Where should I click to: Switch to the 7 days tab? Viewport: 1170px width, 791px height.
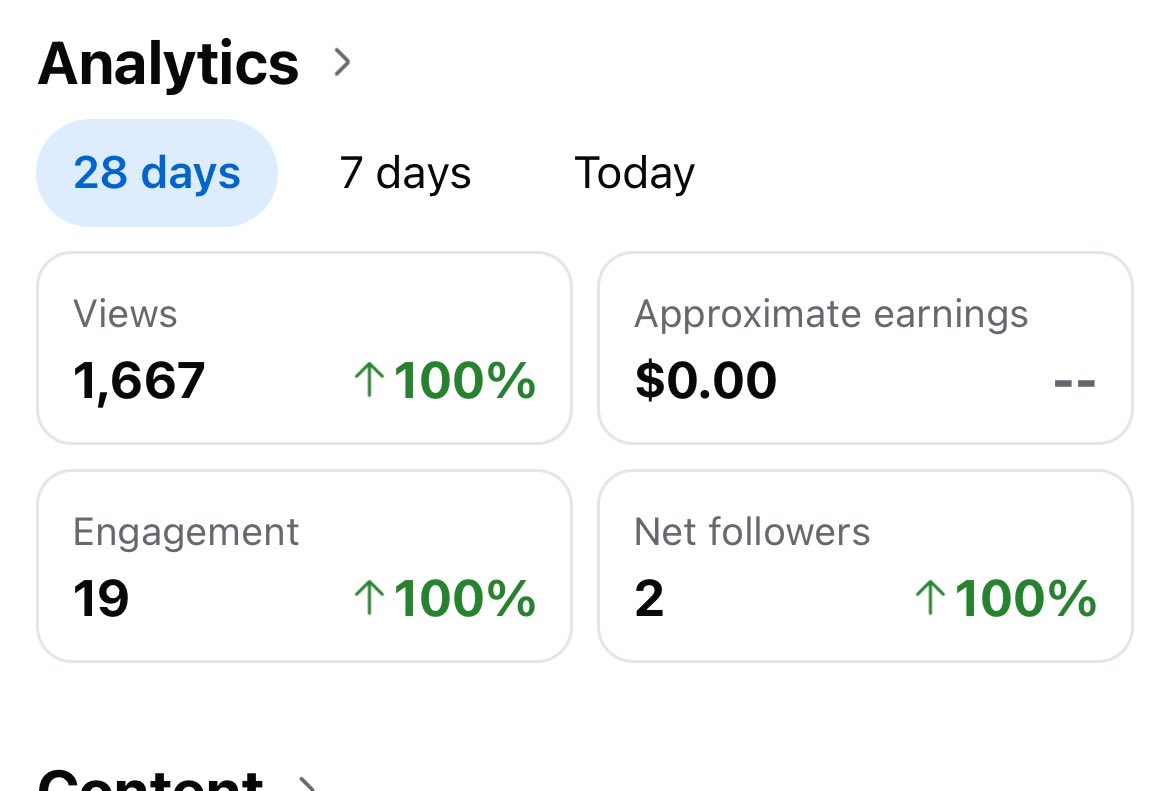[x=405, y=172]
